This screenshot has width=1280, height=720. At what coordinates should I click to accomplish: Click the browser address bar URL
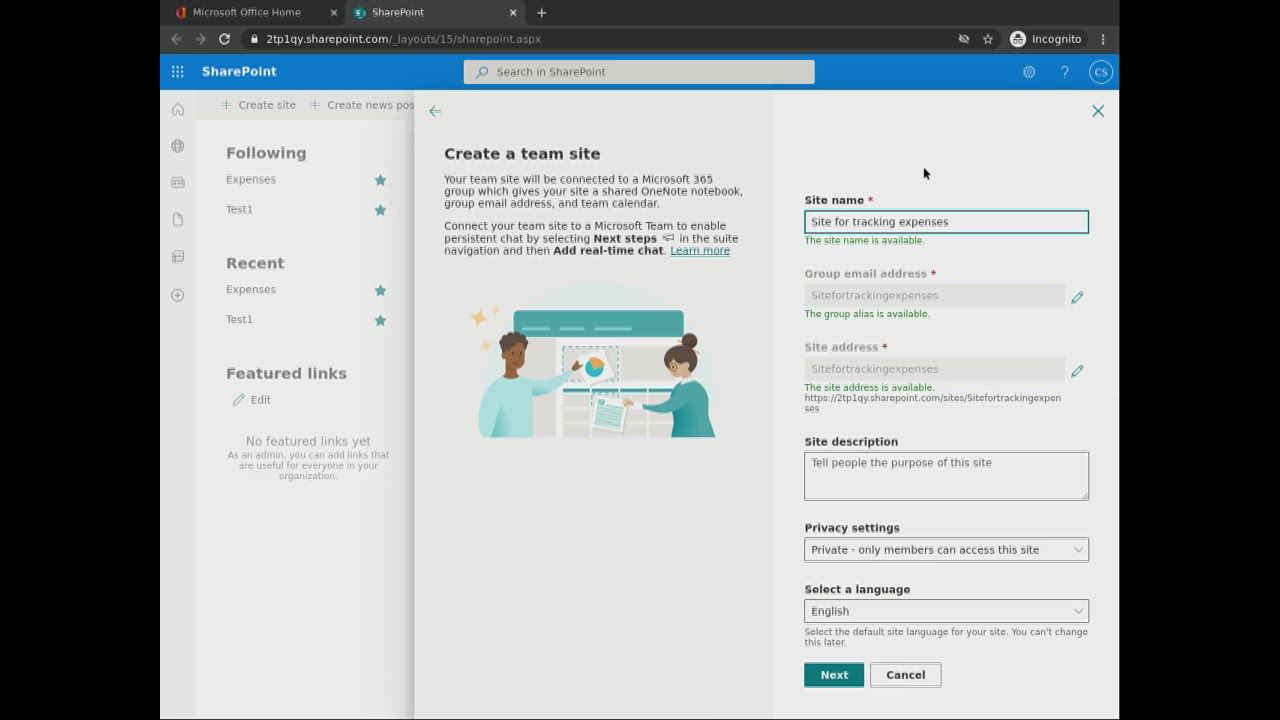403,39
